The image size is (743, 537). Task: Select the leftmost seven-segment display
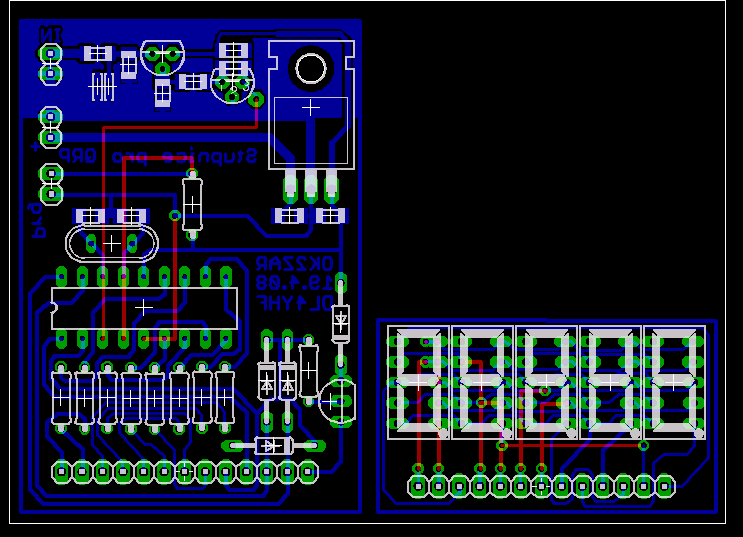[419, 382]
